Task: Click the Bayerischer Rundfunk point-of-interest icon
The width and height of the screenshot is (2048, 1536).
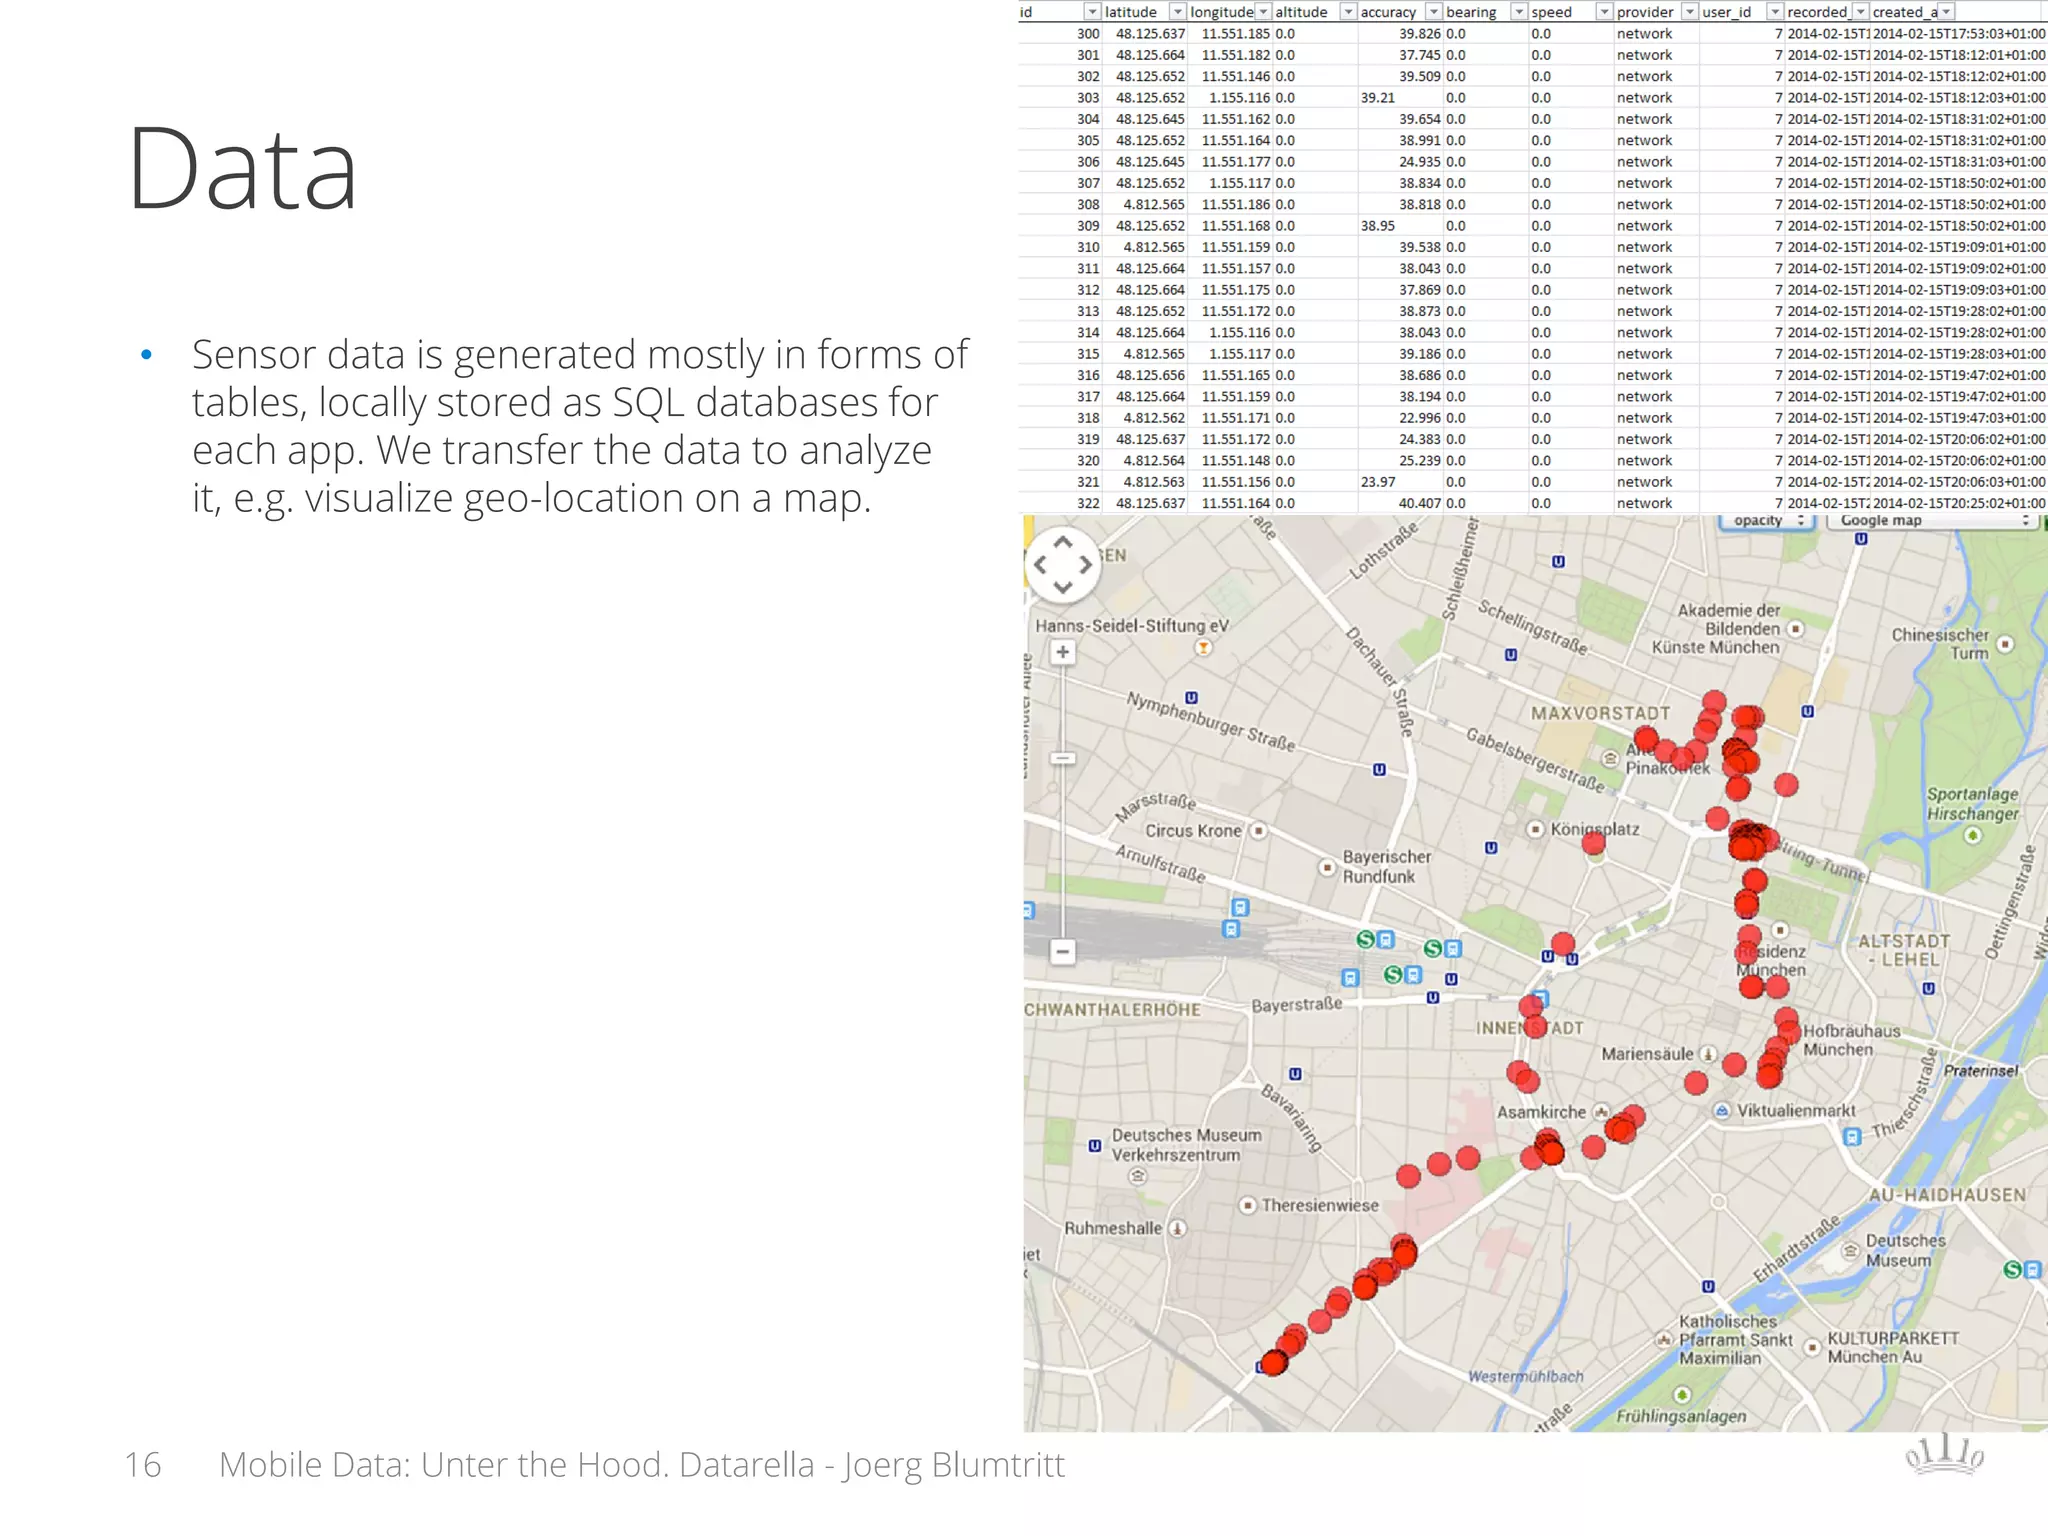Action: coord(1327,867)
